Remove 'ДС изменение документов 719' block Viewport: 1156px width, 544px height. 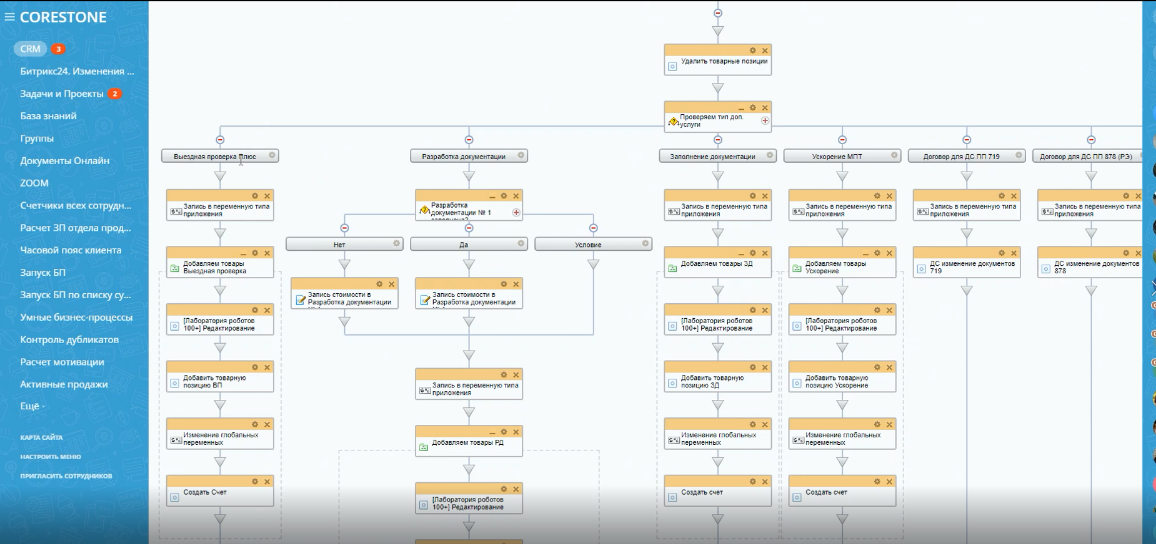1015,253
